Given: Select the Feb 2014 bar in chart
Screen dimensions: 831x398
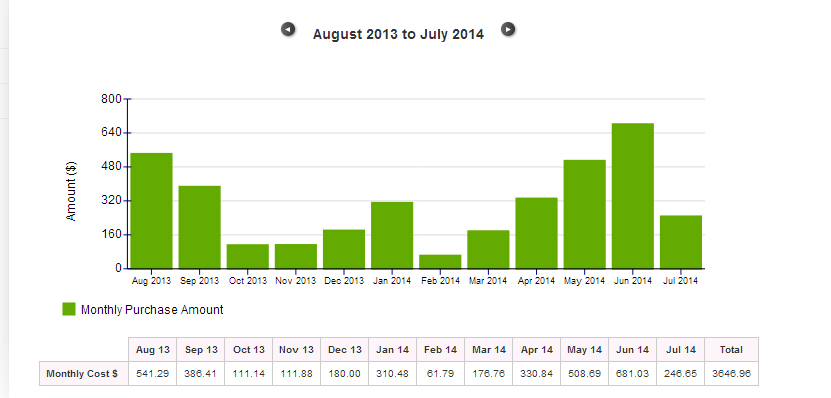Looking at the screenshot, I should 440,261.
